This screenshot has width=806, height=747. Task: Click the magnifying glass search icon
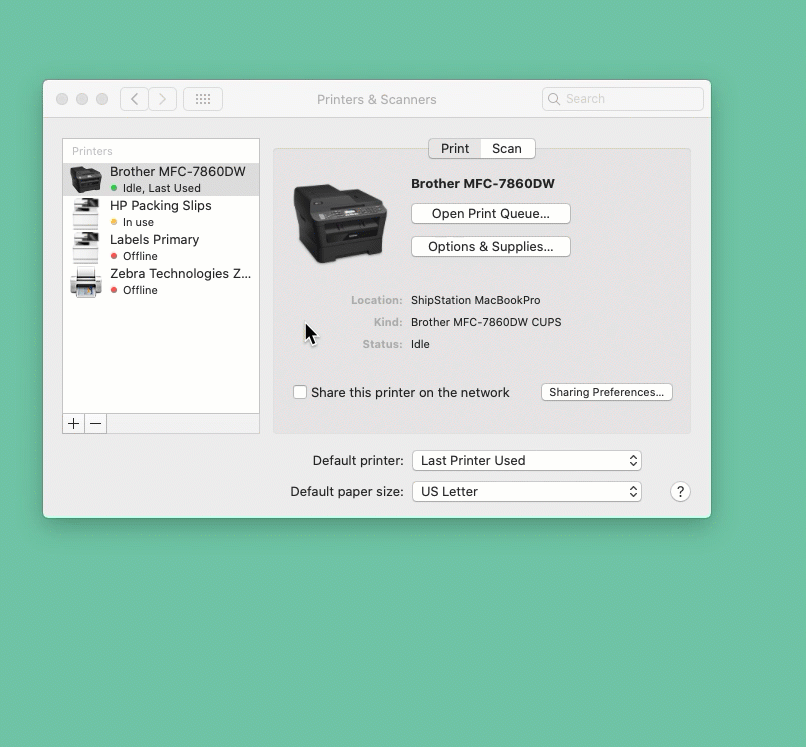554,99
